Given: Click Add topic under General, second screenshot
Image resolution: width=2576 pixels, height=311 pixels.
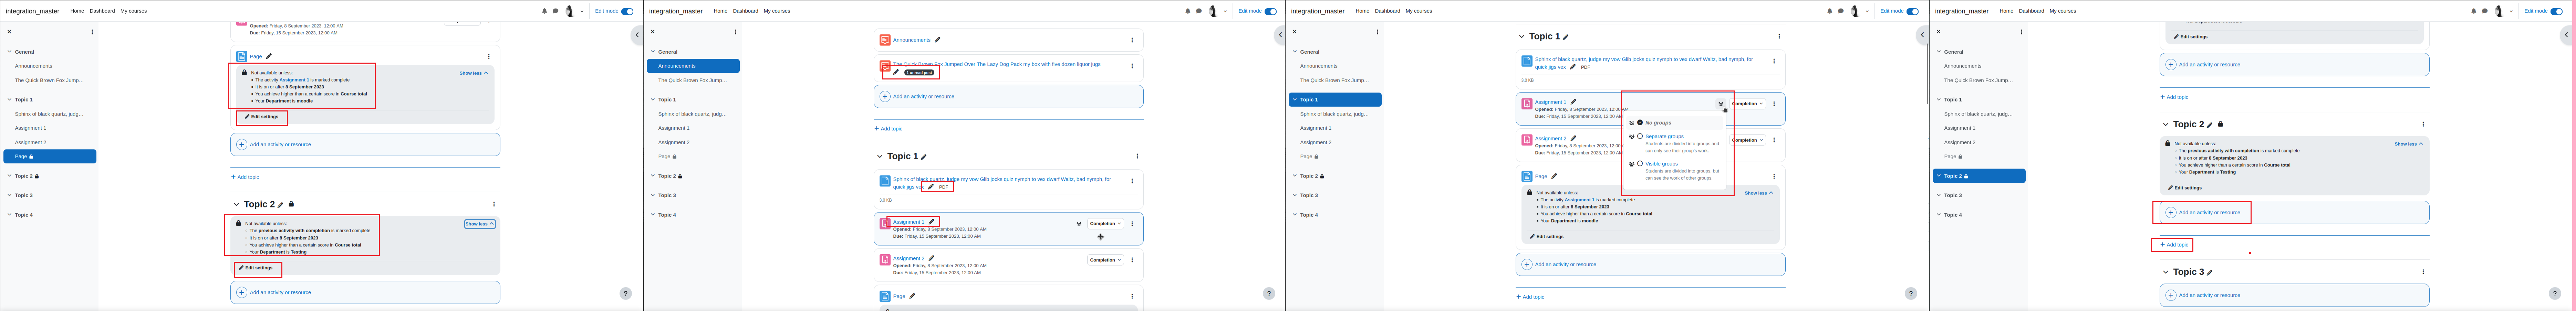Looking at the screenshot, I should coord(888,129).
